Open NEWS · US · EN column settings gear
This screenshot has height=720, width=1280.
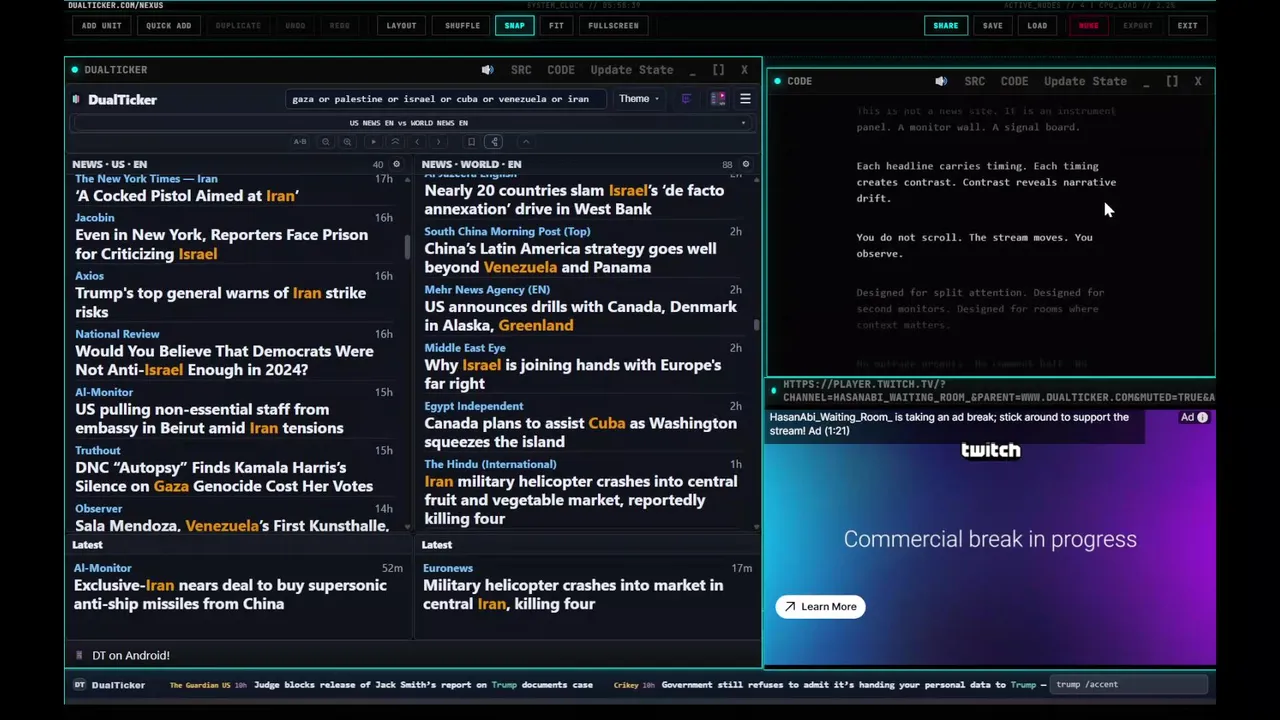pos(396,164)
